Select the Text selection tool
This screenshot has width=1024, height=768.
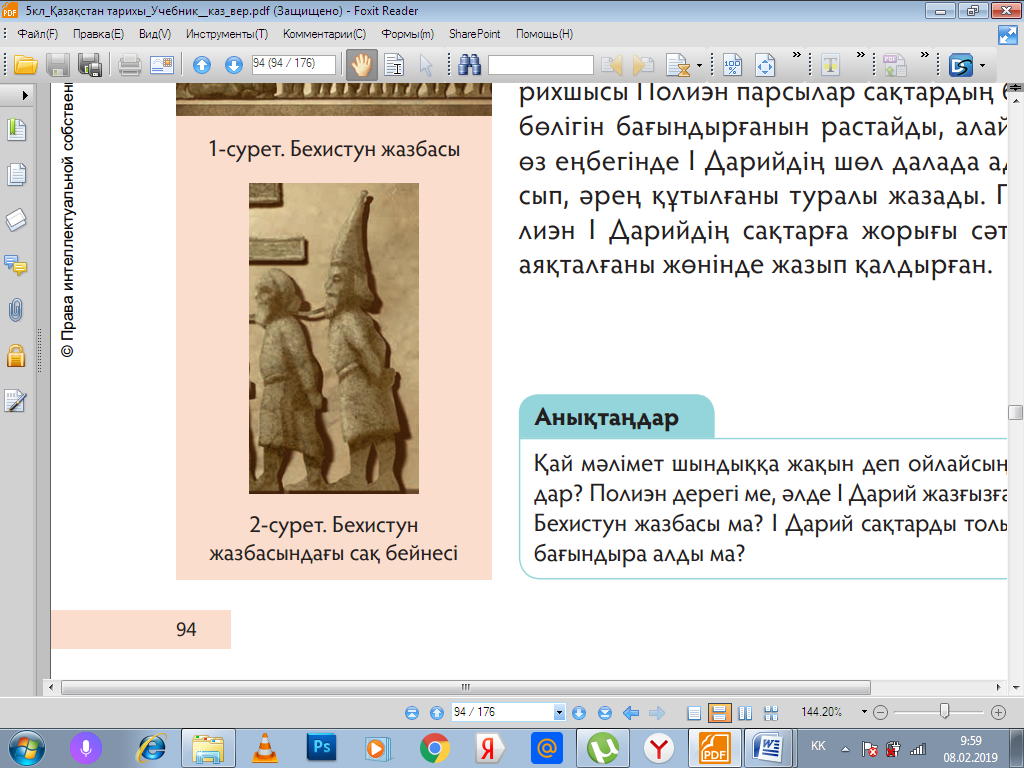point(394,65)
